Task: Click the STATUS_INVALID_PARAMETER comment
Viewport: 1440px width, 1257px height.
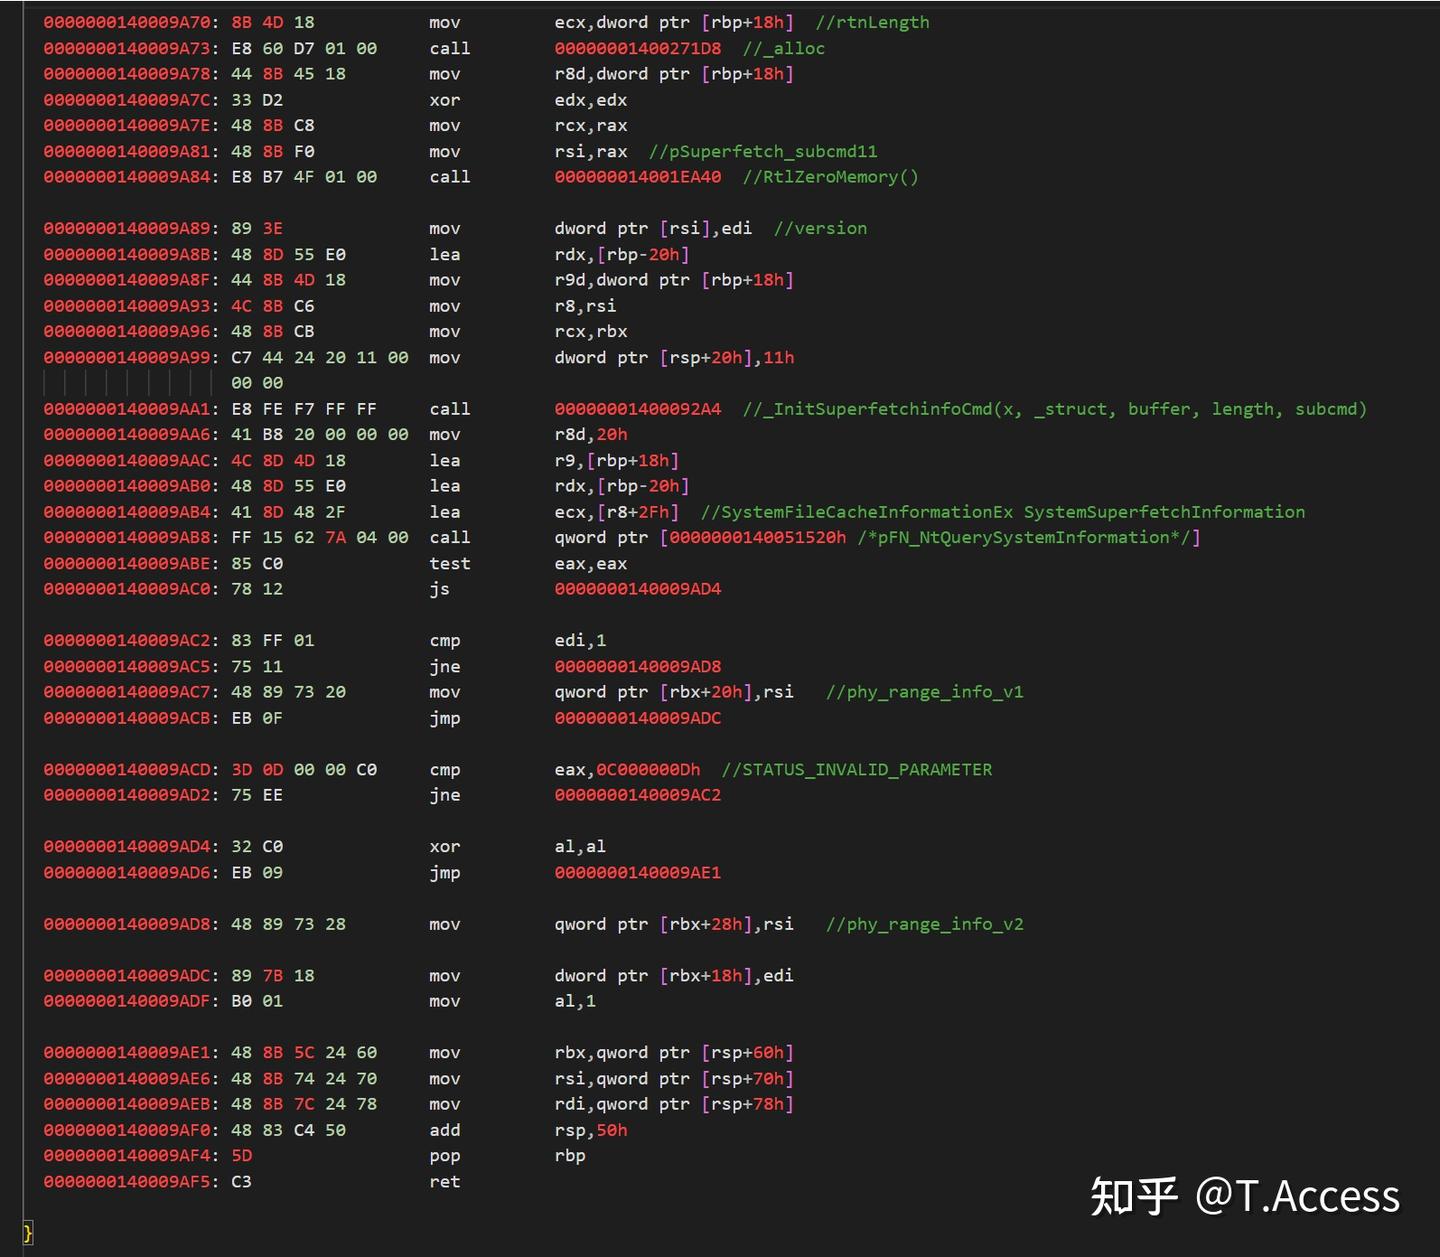Action: 857,769
